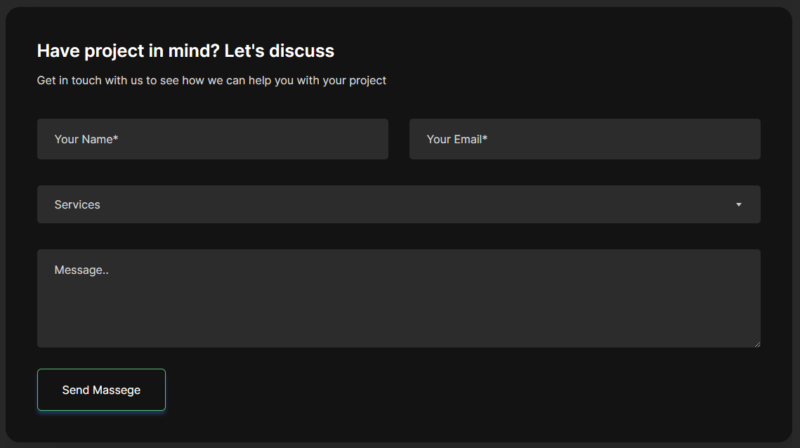Image resolution: width=800 pixels, height=448 pixels.
Task: Click the asterisk in Your Email field
Action: tap(485, 139)
